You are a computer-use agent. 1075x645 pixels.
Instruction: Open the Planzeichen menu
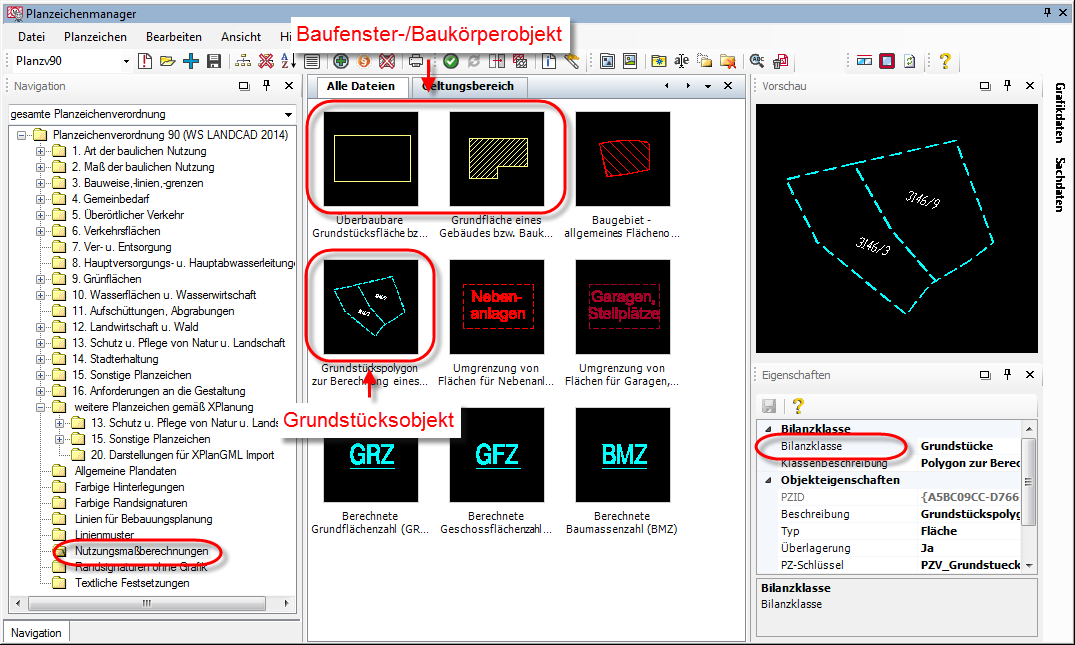tap(95, 37)
